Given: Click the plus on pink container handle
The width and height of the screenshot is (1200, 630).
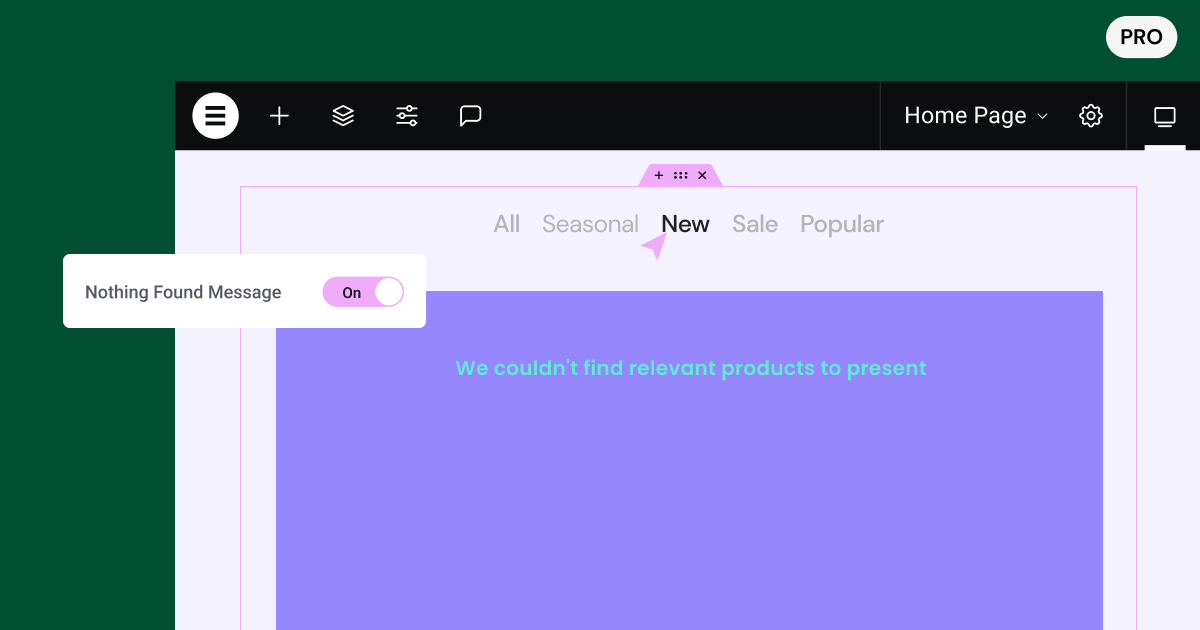Looking at the screenshot, I should [x=659, y=175].
